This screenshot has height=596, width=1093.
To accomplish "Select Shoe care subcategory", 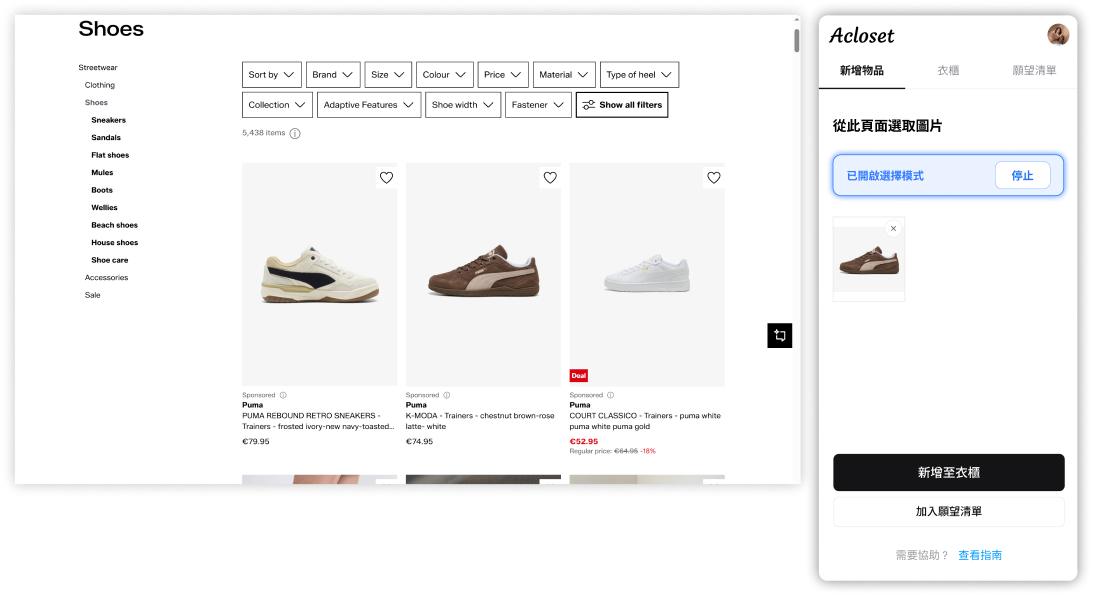I will (x=109, y=259).
